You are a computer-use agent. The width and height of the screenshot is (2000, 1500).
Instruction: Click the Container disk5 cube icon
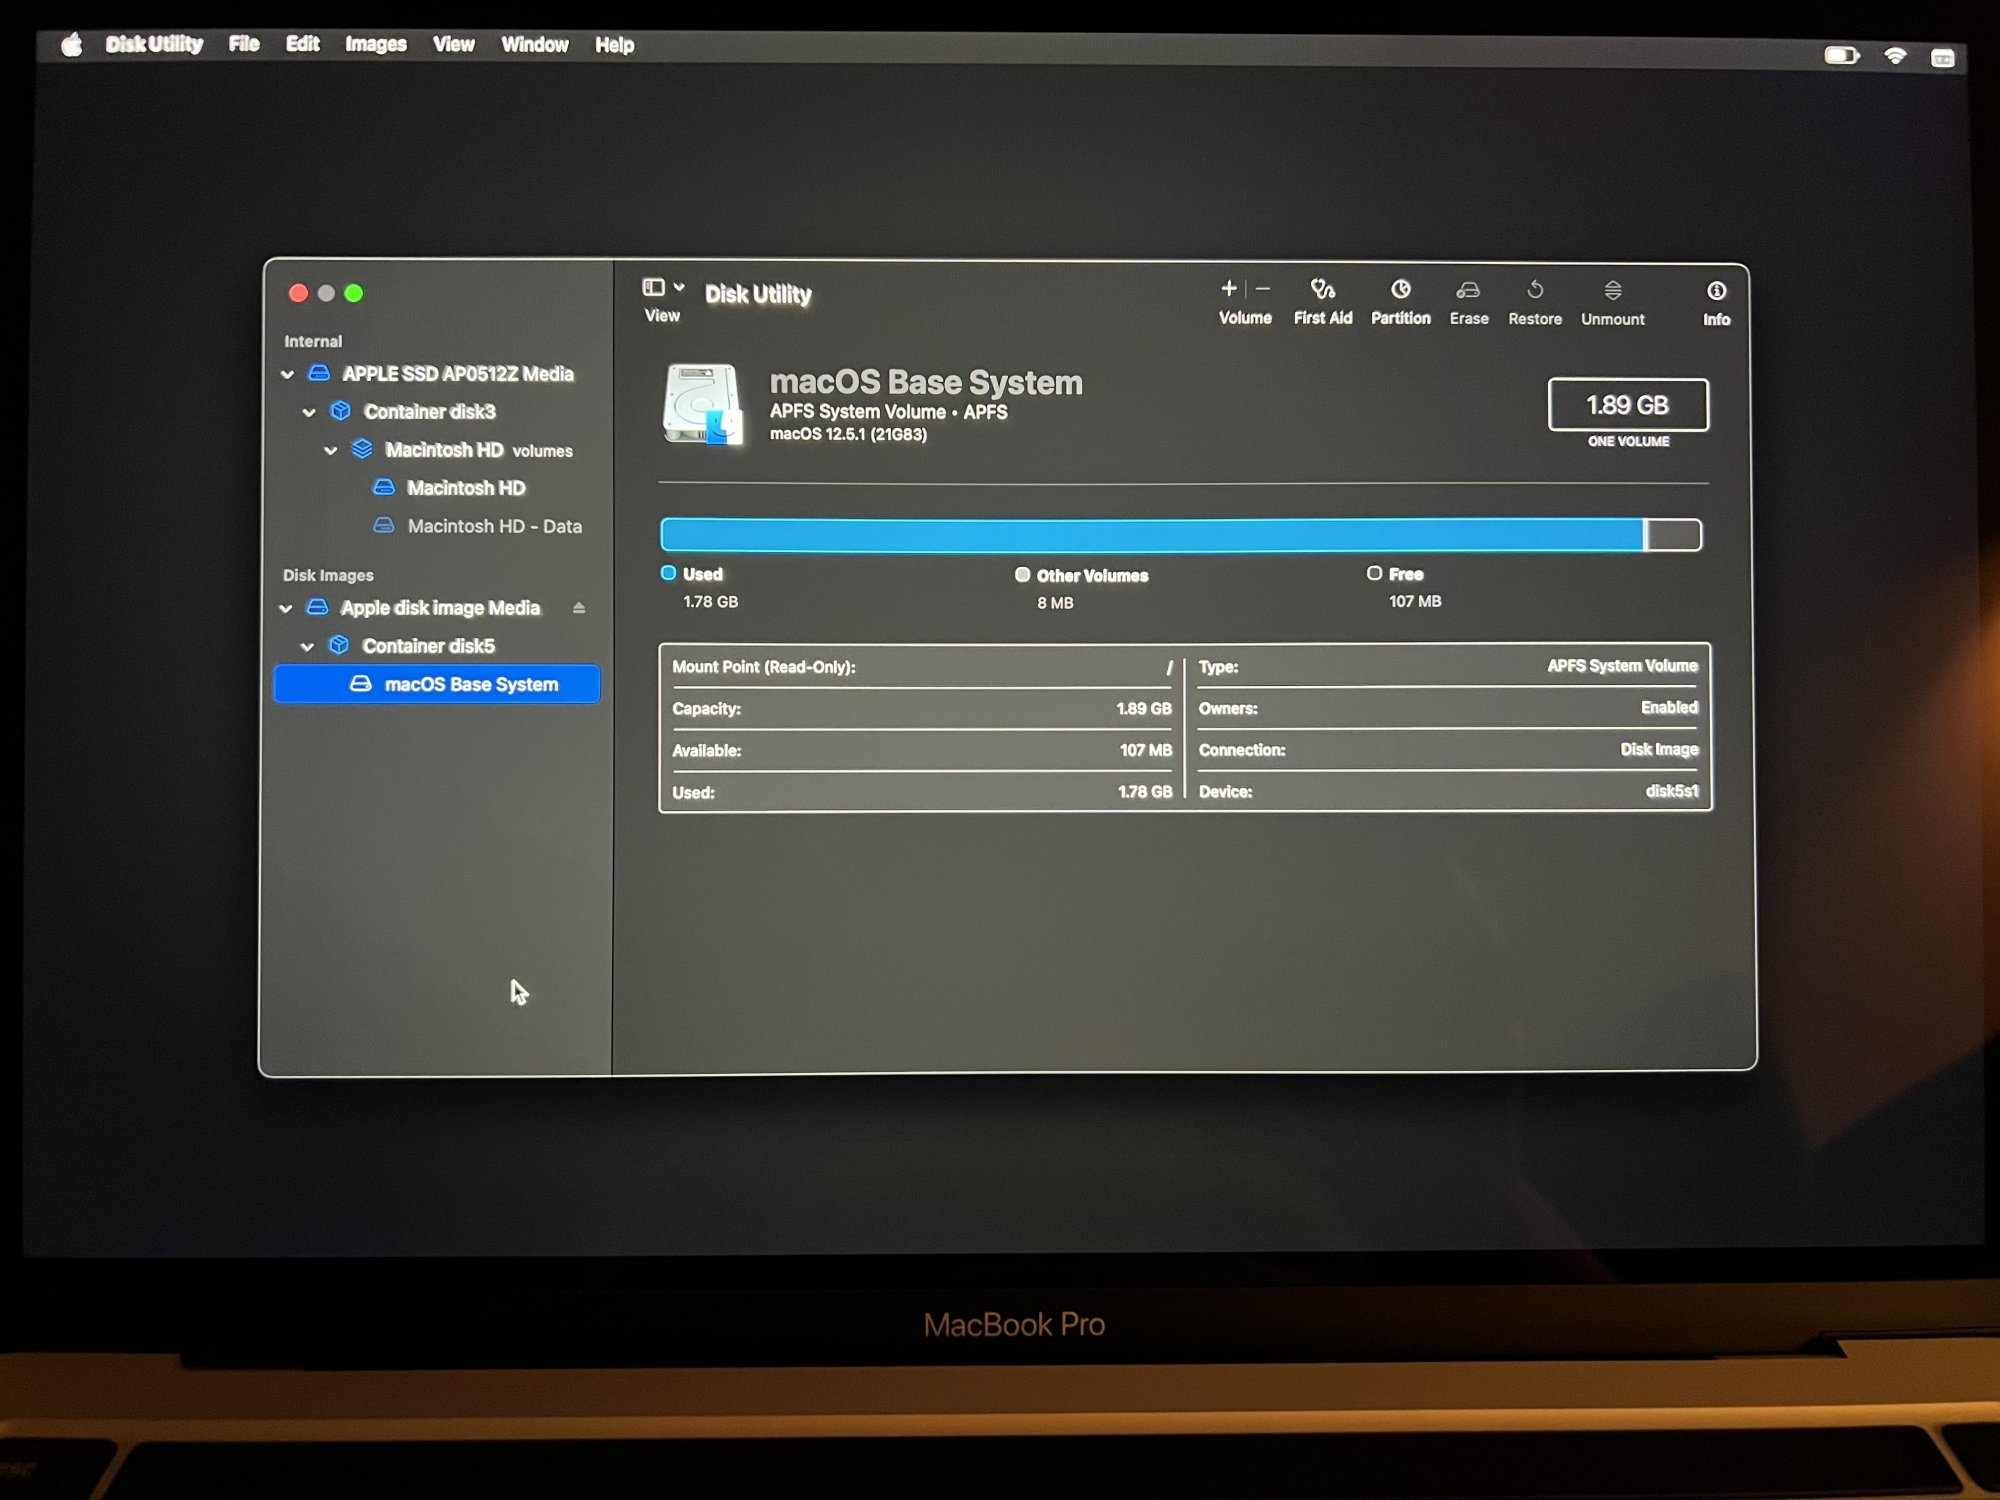(x=339, y=645)
